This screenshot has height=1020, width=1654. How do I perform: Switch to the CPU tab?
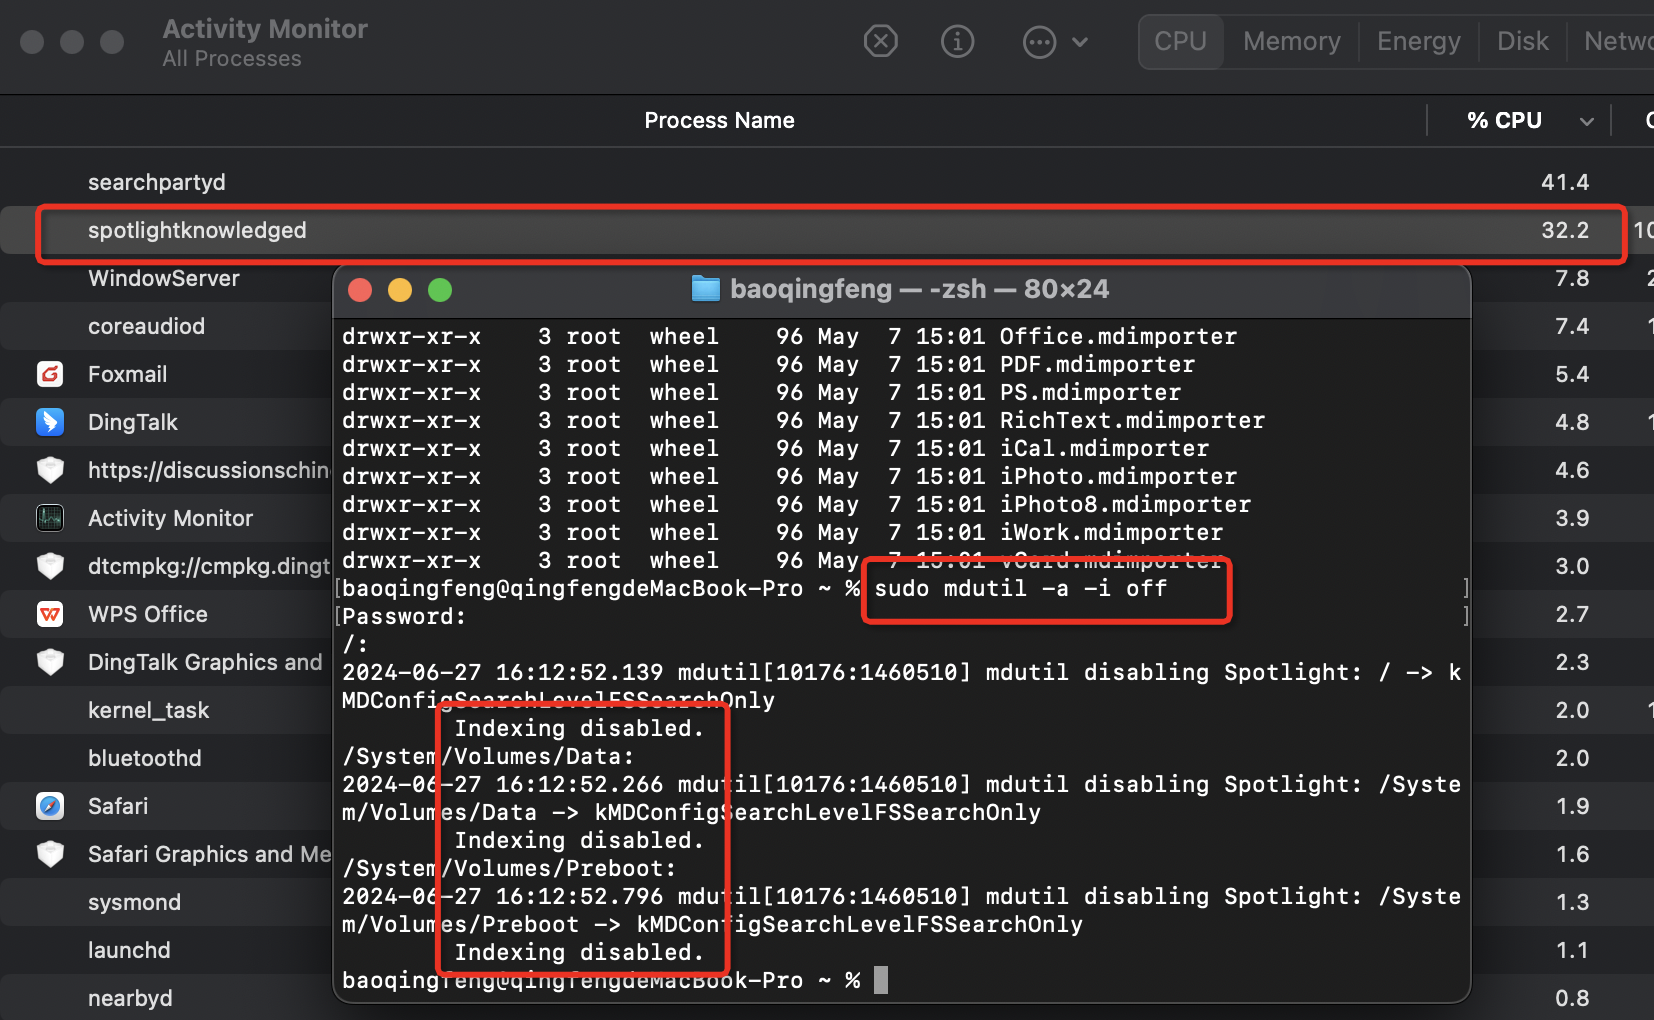click(1180, 41)
